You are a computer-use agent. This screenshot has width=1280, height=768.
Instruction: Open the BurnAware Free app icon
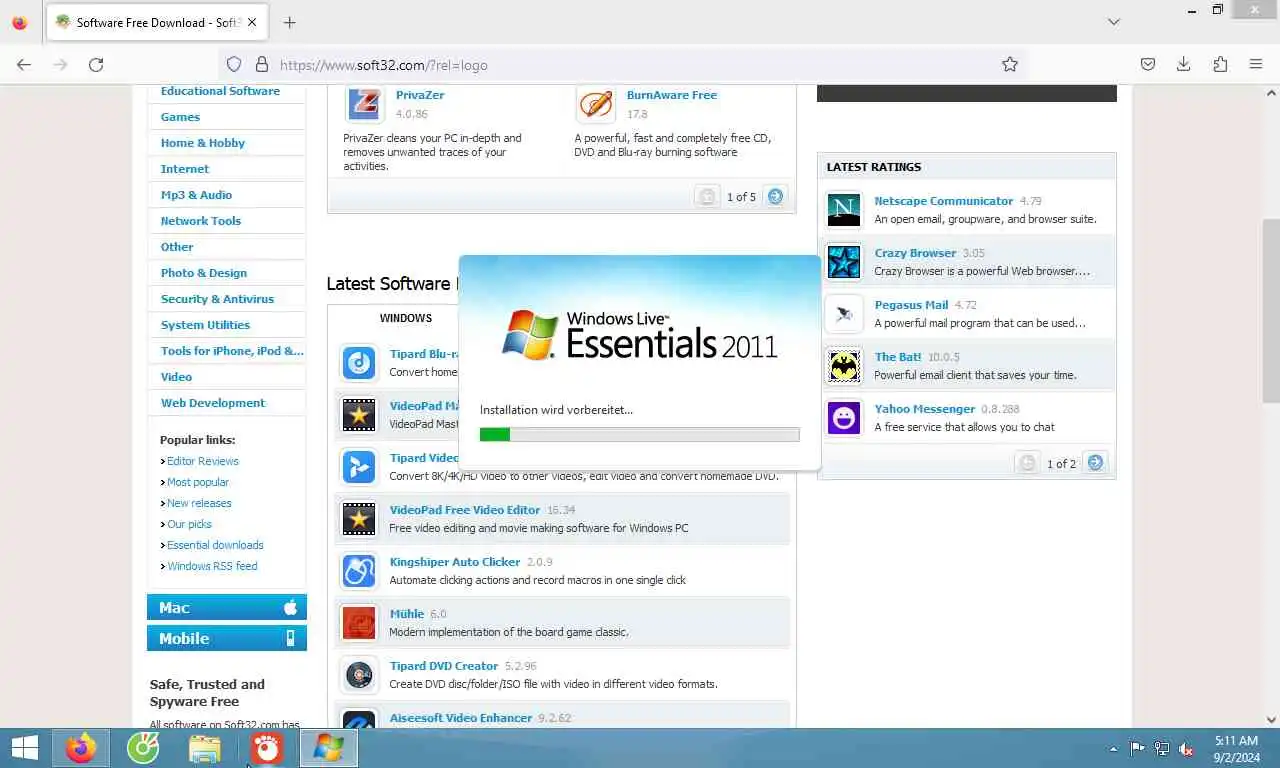(x=596, y=104)
